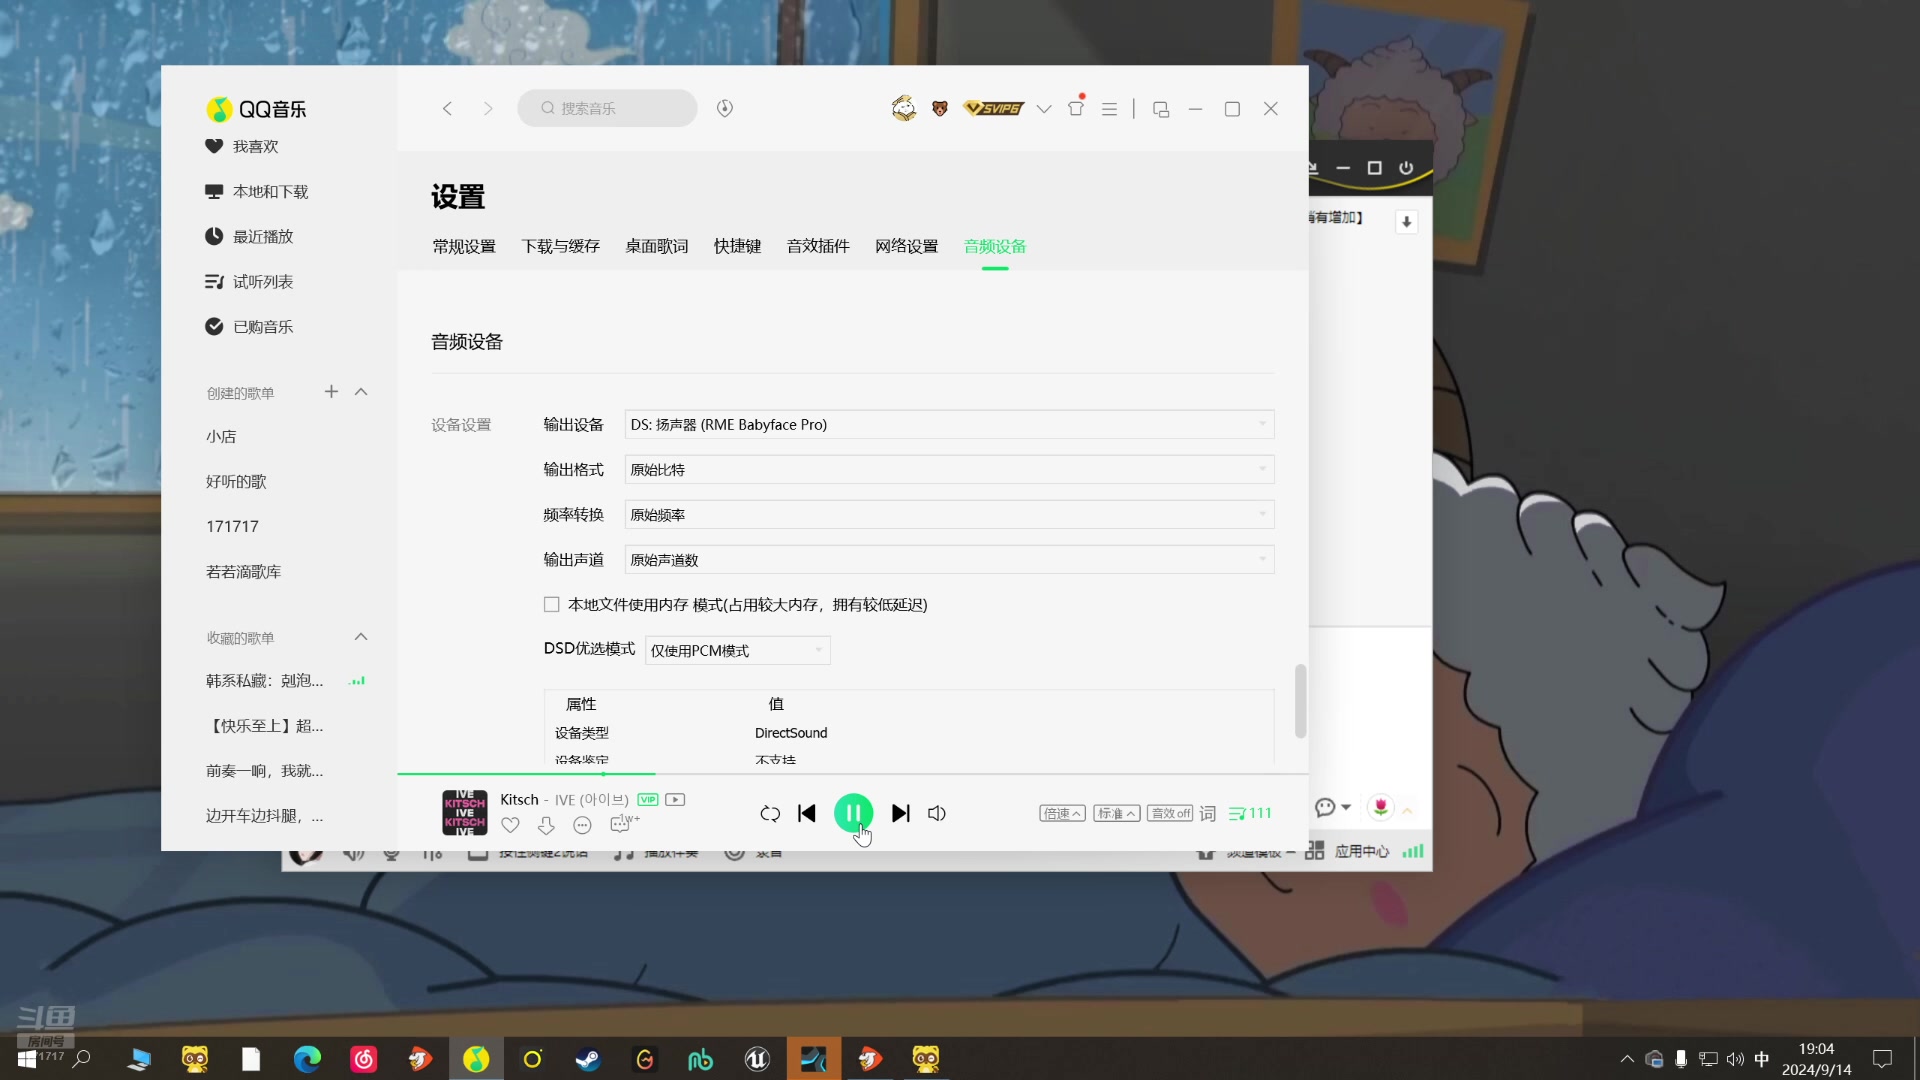Go back with the left arrow
1920x1080 pixels.
[x=447, y=108]
